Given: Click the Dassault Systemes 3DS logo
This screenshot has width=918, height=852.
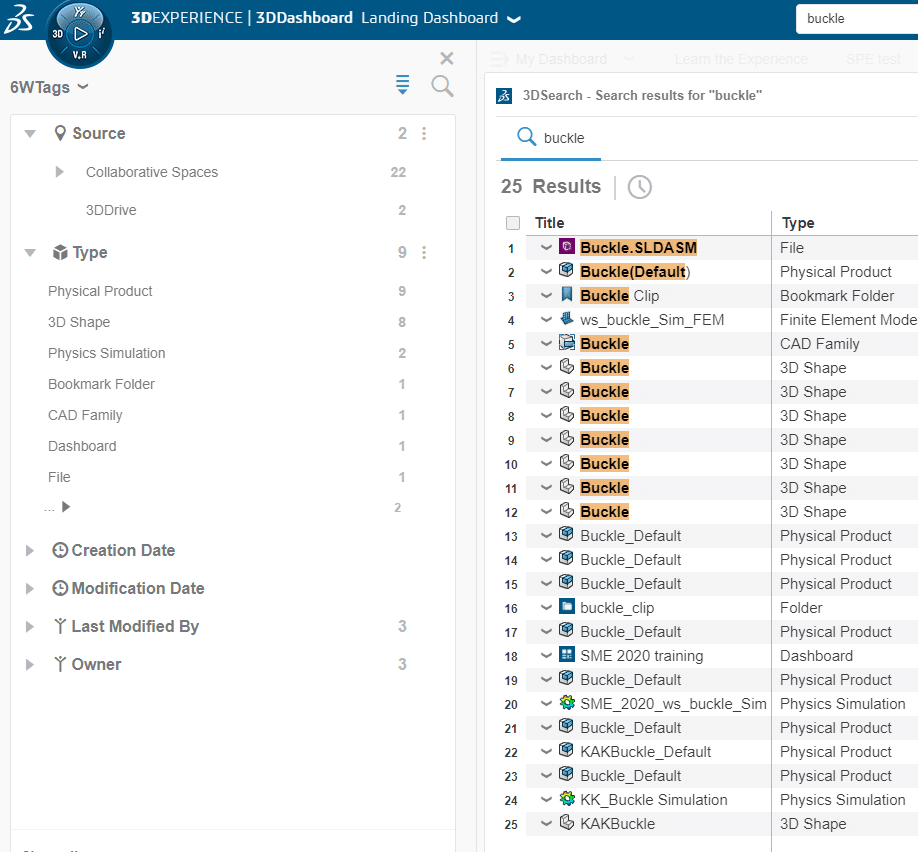Looking at the screenshot, I should pos(18,18).
